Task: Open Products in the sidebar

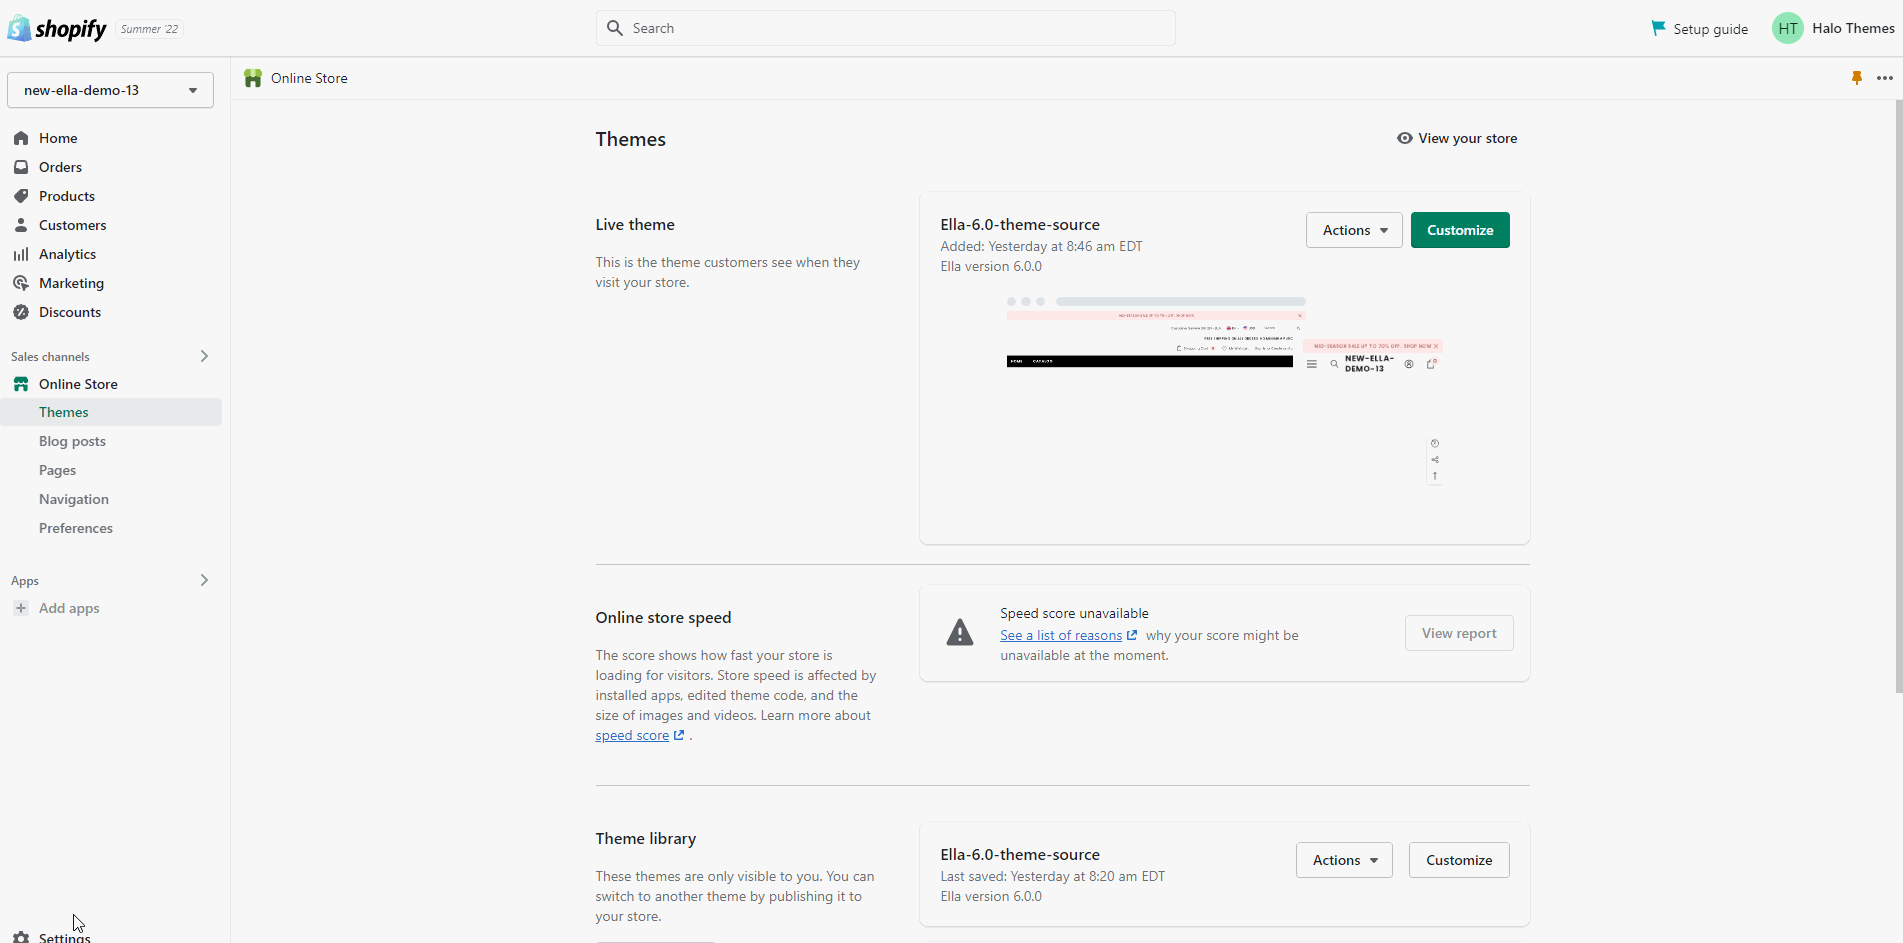Action: tap(67, 196)
